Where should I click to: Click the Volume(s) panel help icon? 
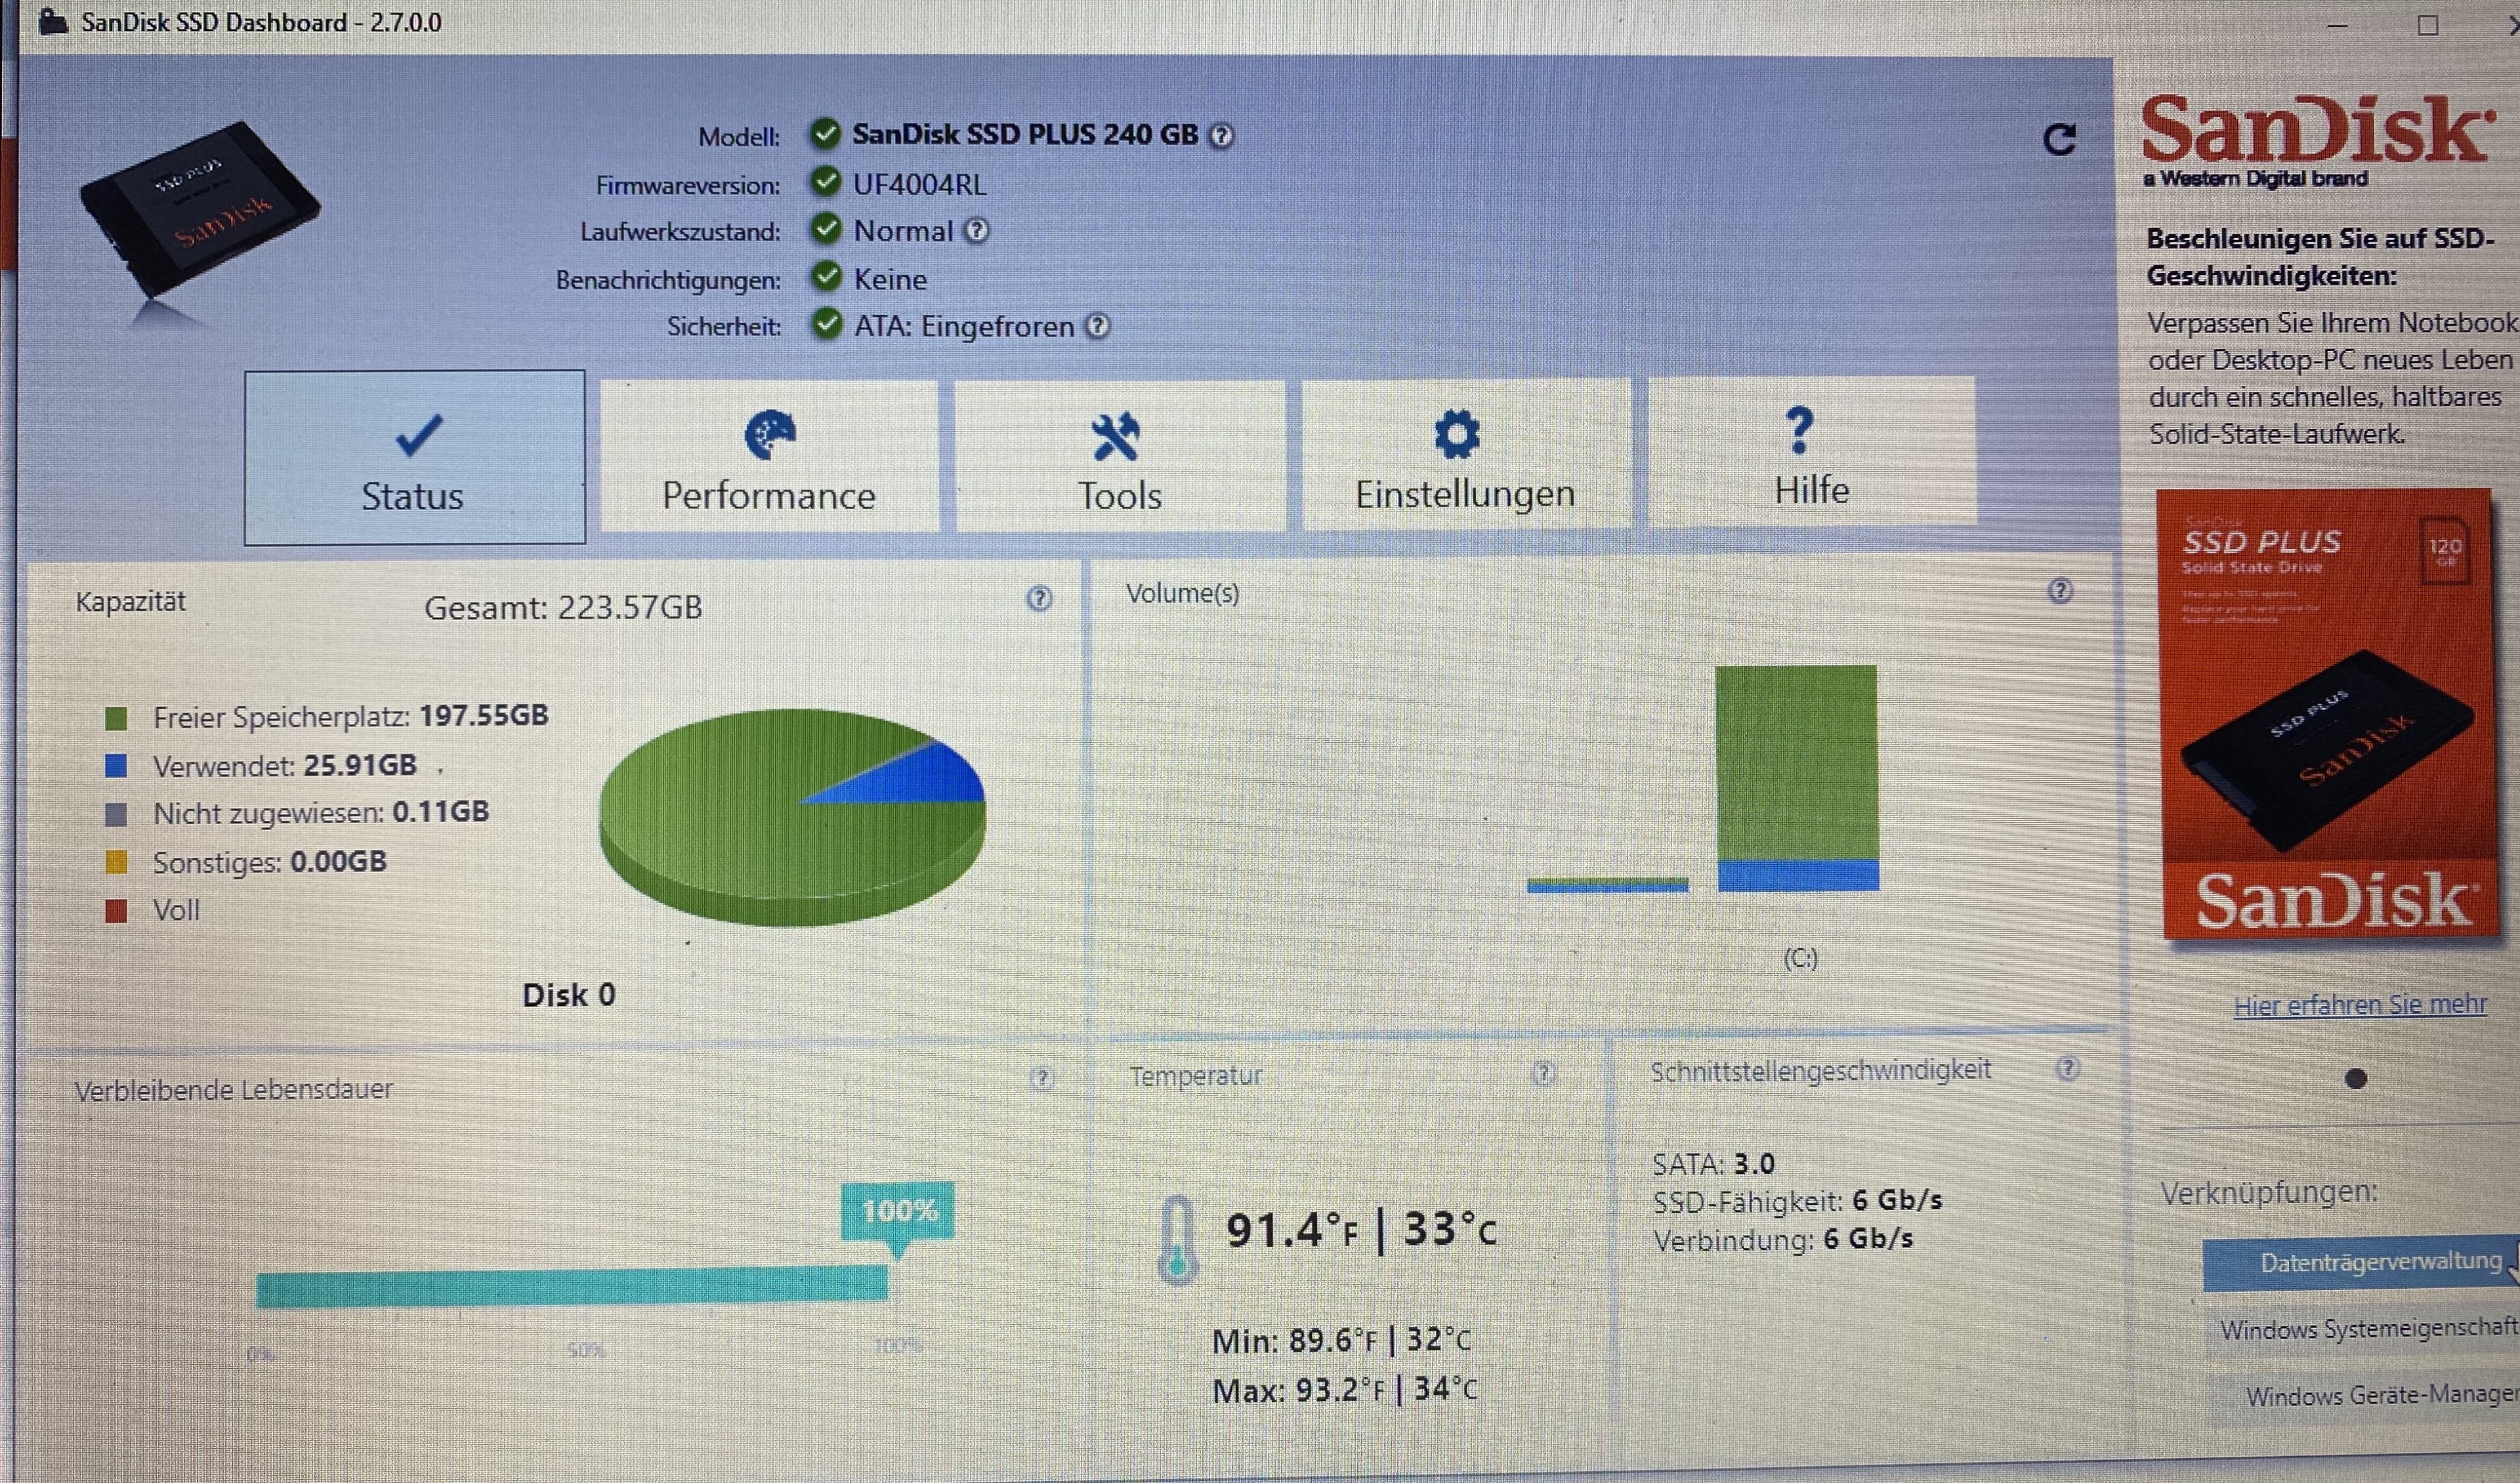point(2060,591)
